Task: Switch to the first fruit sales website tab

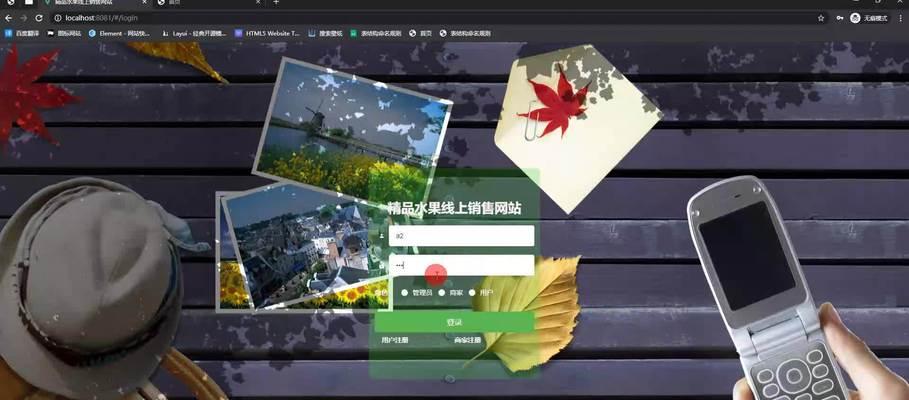Action: (x=95, y=2)
